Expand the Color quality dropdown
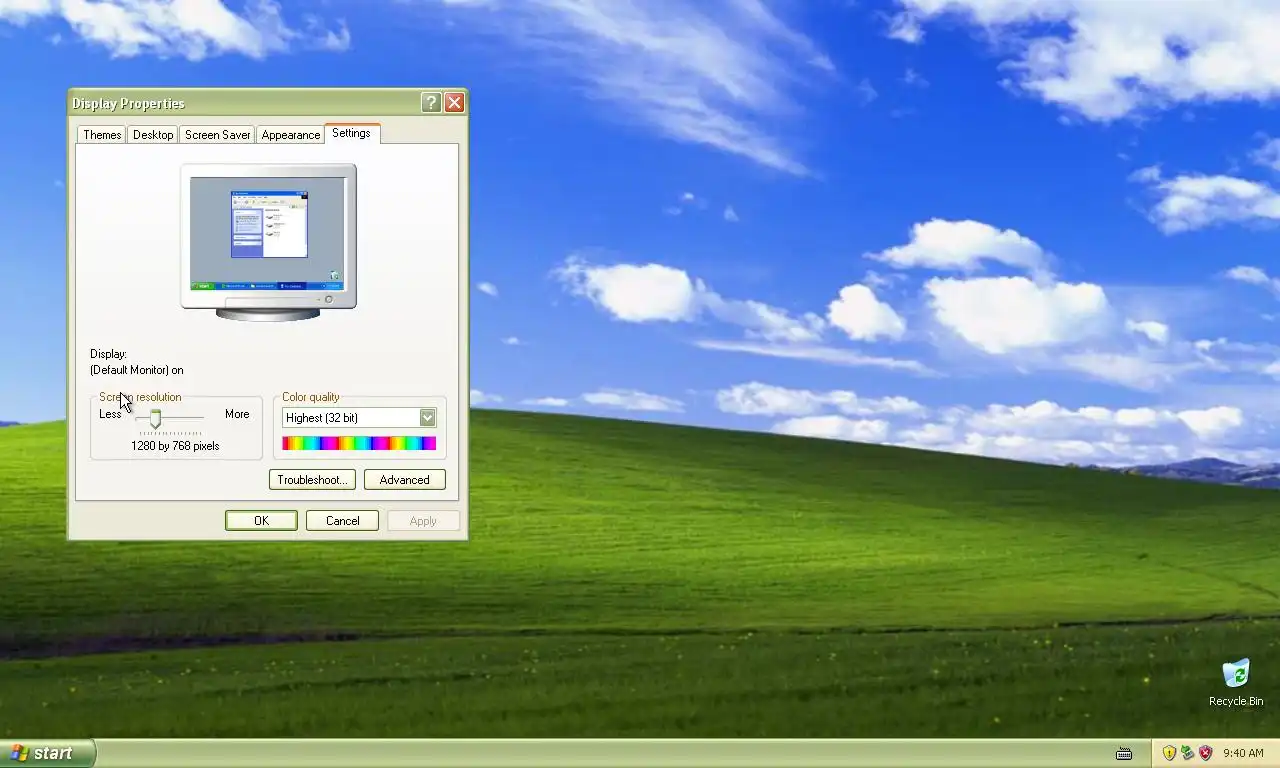This screenshot has height=768, width=1280. 427,418
